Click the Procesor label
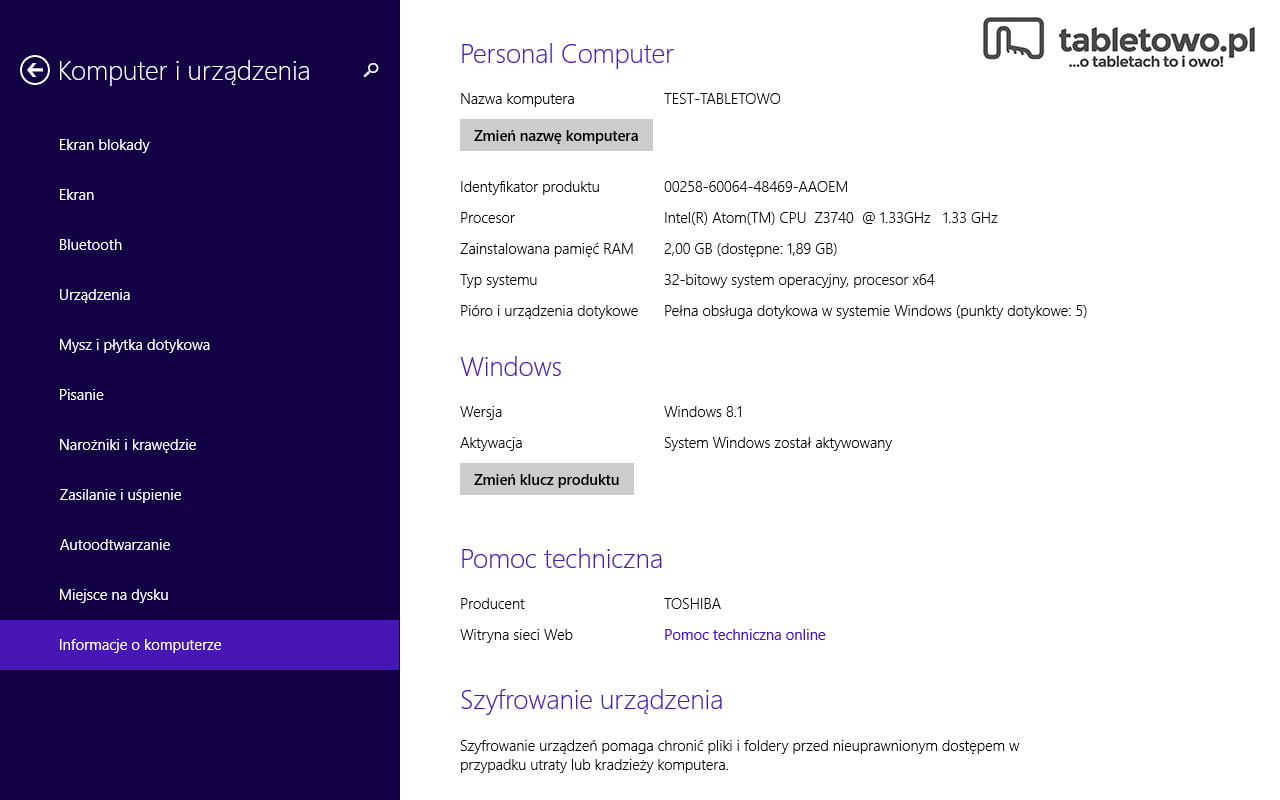The image size is (1280, 800). pos(487,218)
